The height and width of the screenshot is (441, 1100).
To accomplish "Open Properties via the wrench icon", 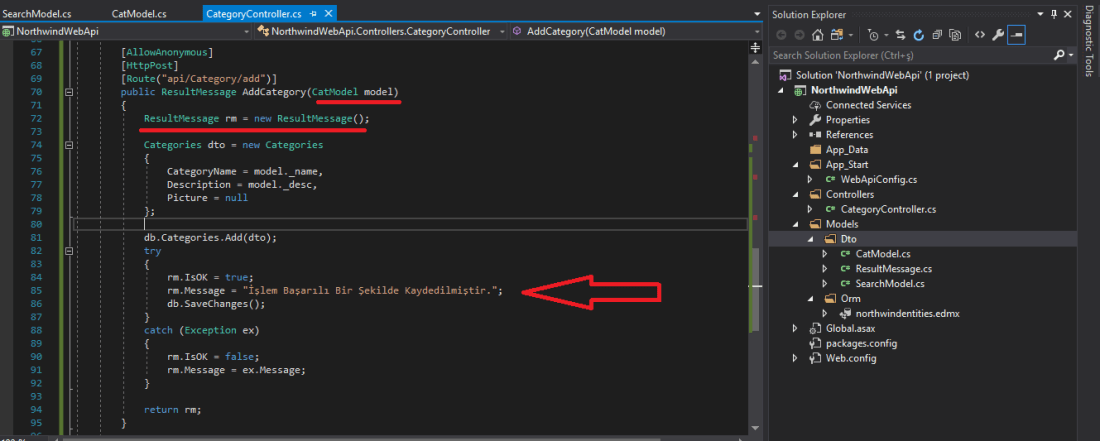I will pos(996,34).
